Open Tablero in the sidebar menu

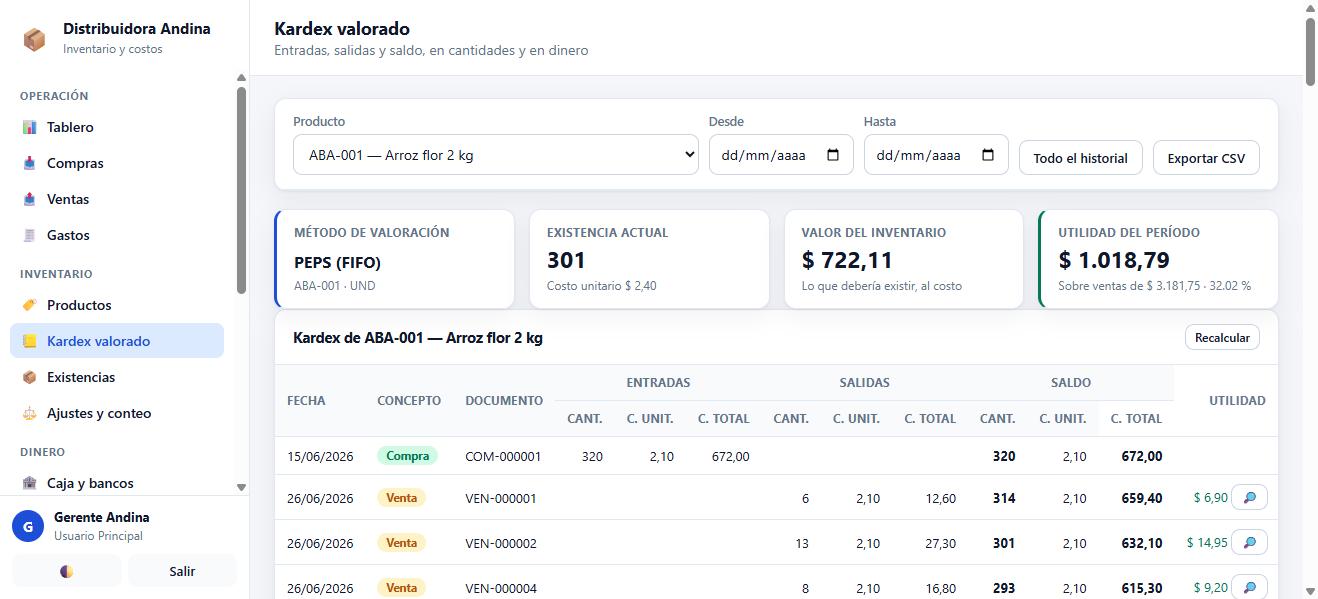(117, 127)
